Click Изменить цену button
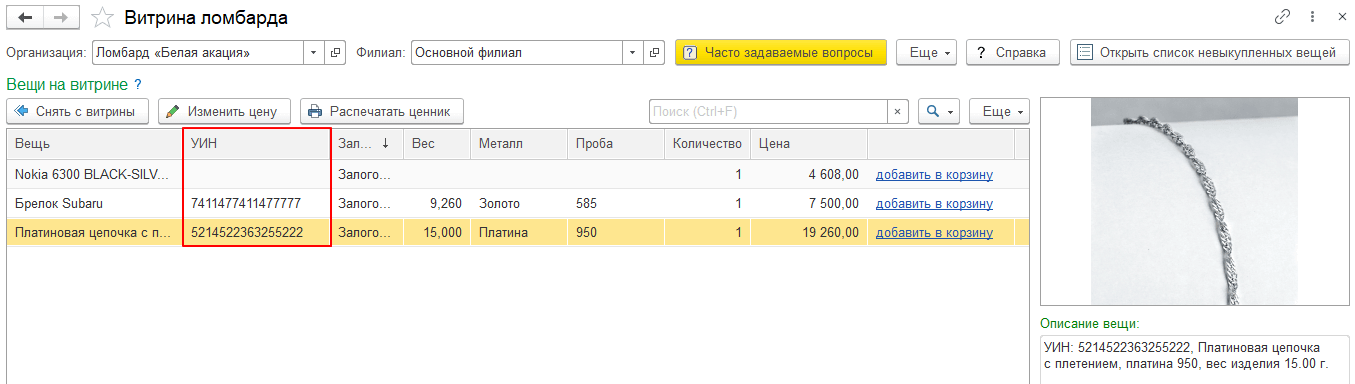Screen dimensions: 1355x384 pos(225,111)
